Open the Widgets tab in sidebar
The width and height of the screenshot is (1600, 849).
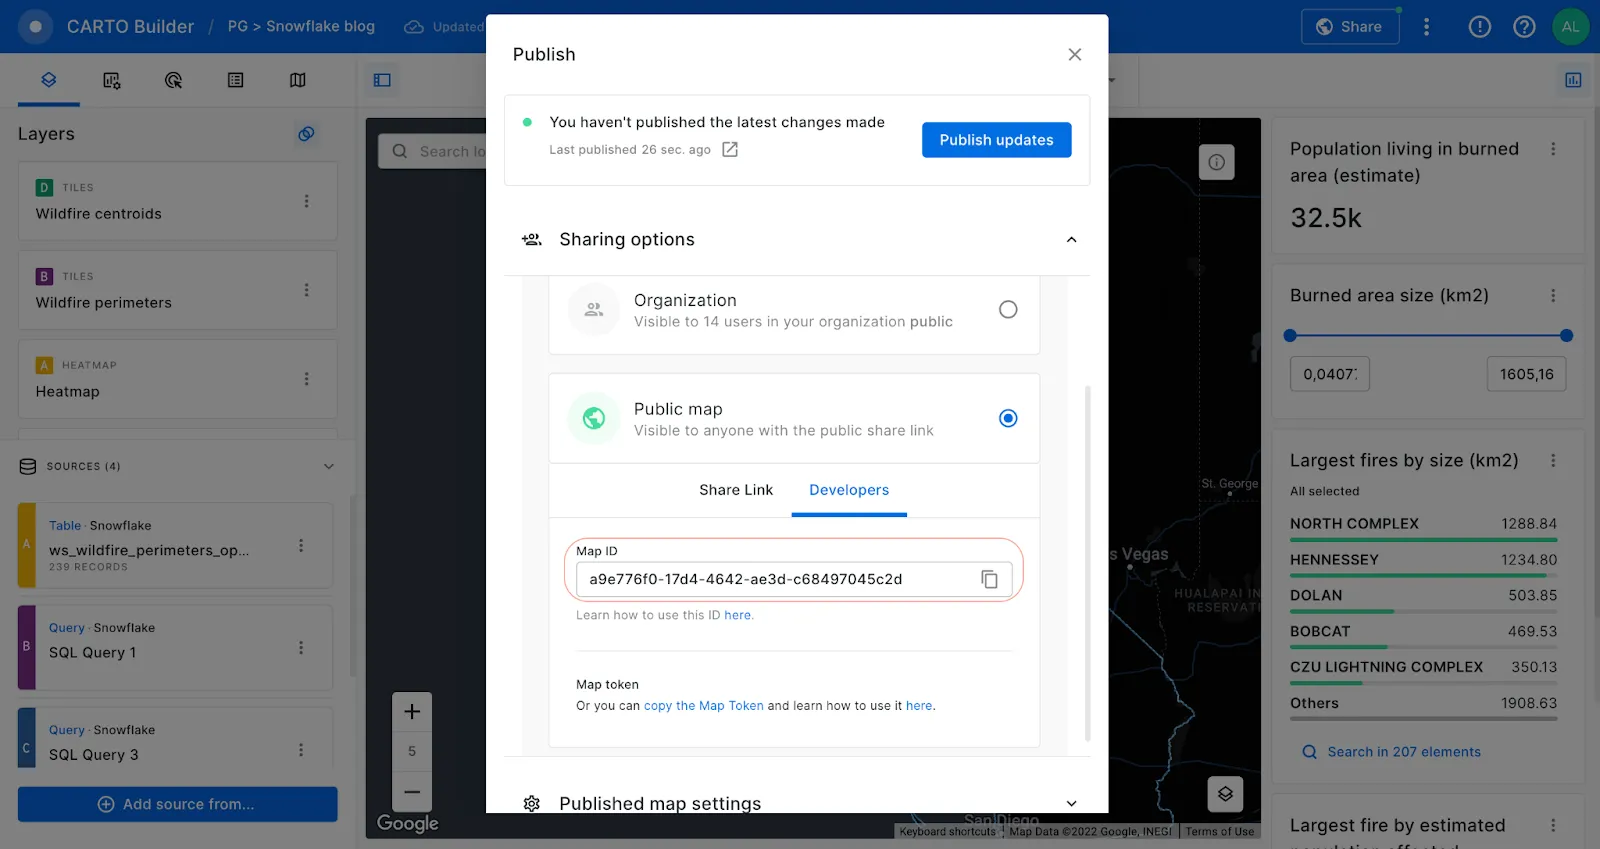(111, 80)
